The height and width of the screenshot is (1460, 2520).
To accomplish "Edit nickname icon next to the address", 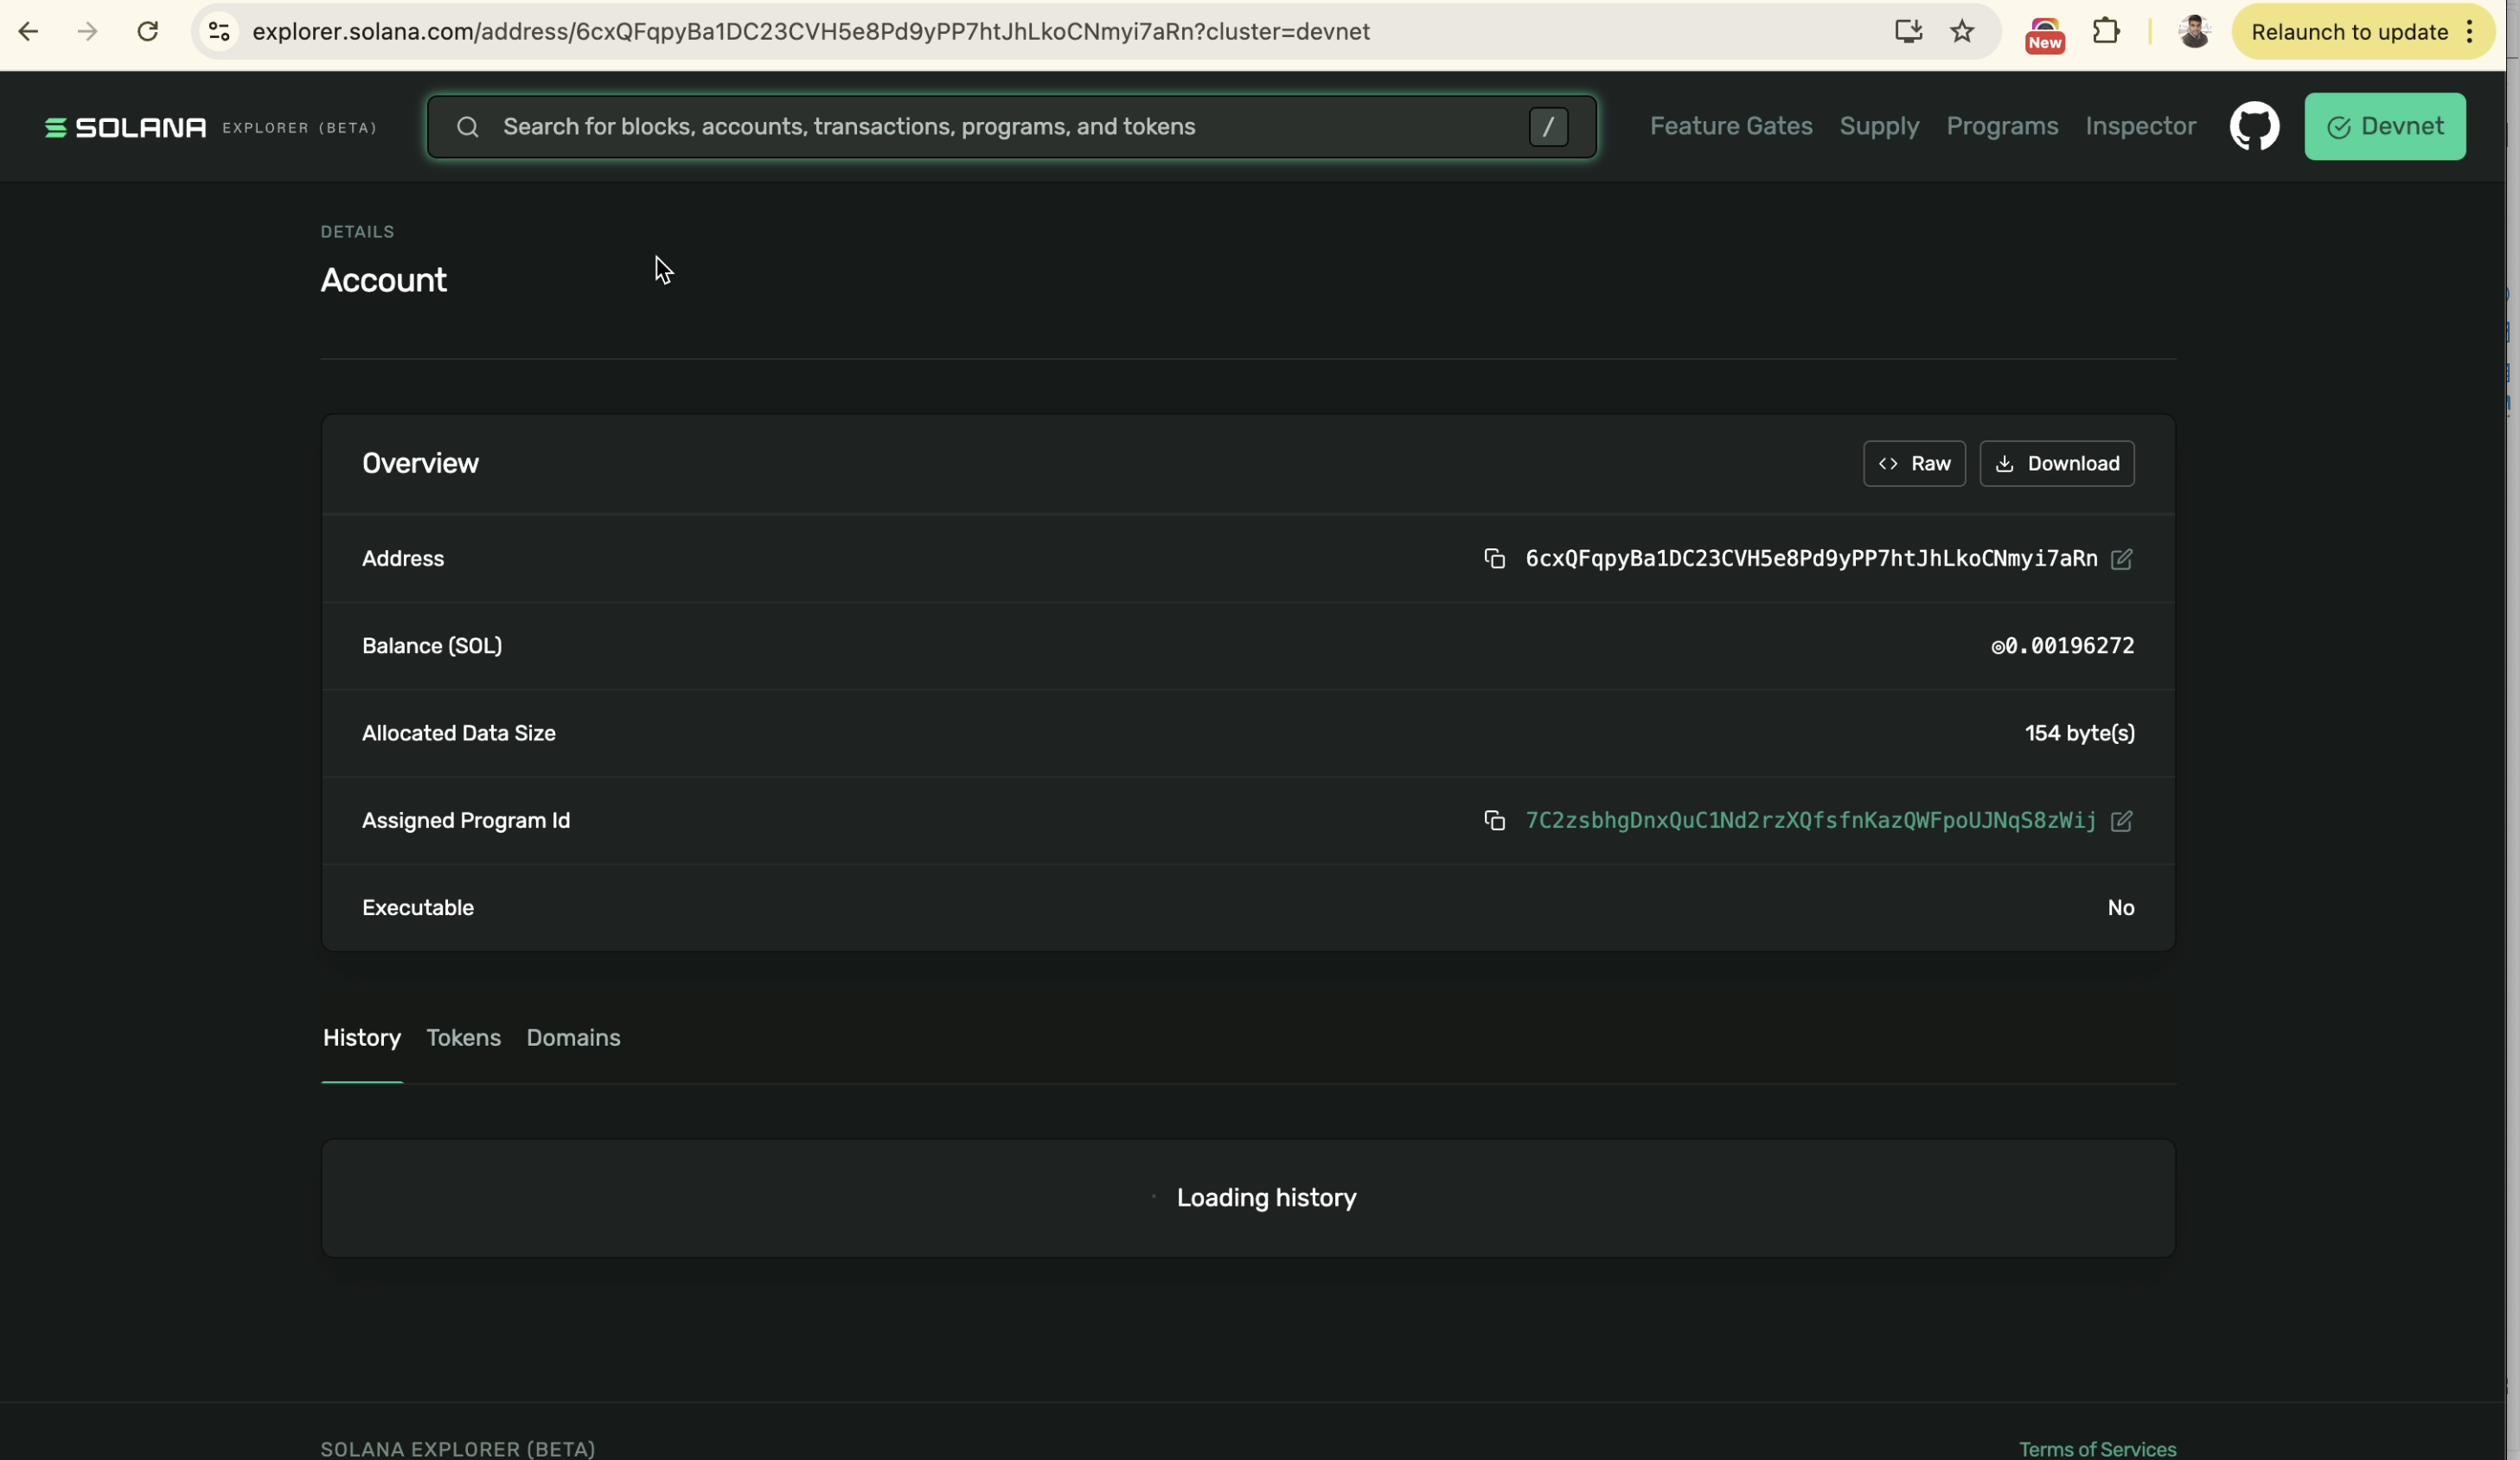I will click(2121, 559).
